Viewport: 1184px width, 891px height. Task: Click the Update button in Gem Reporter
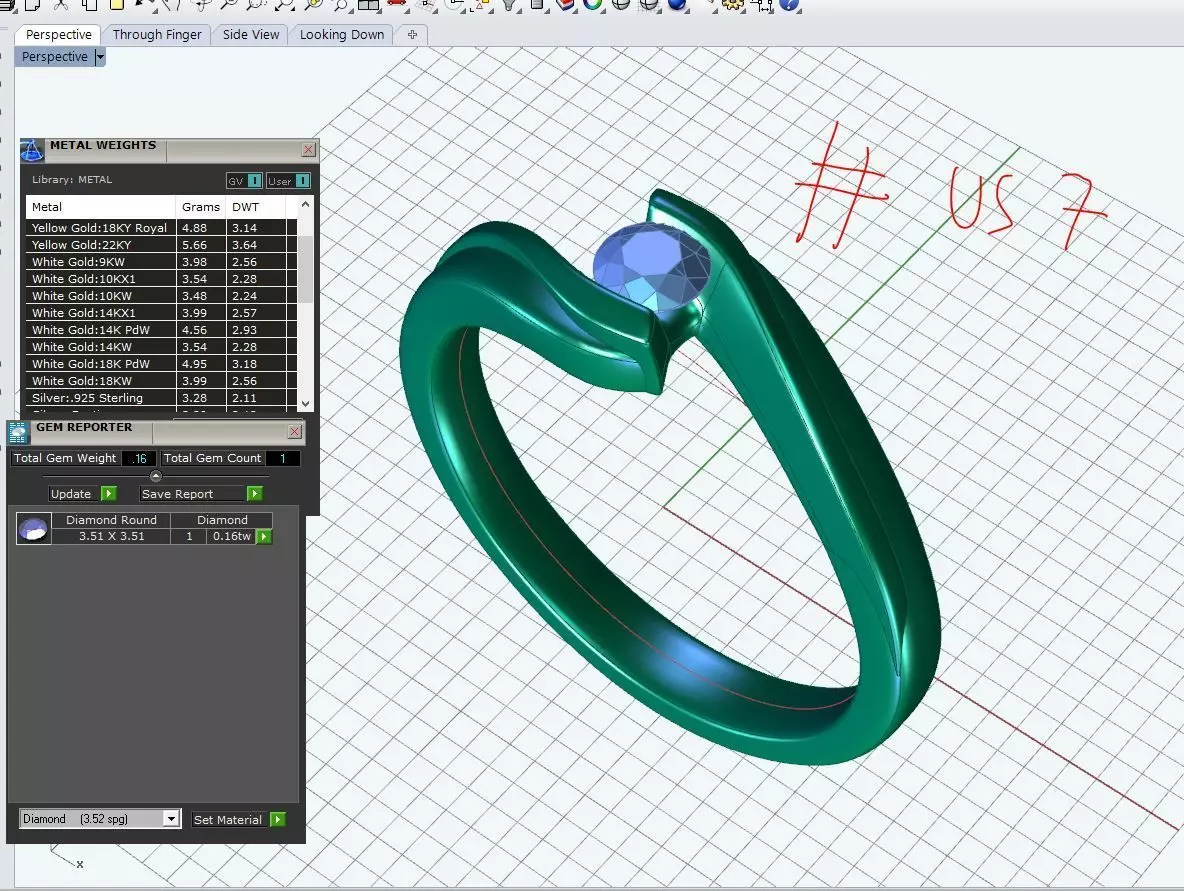coord(71,494)
